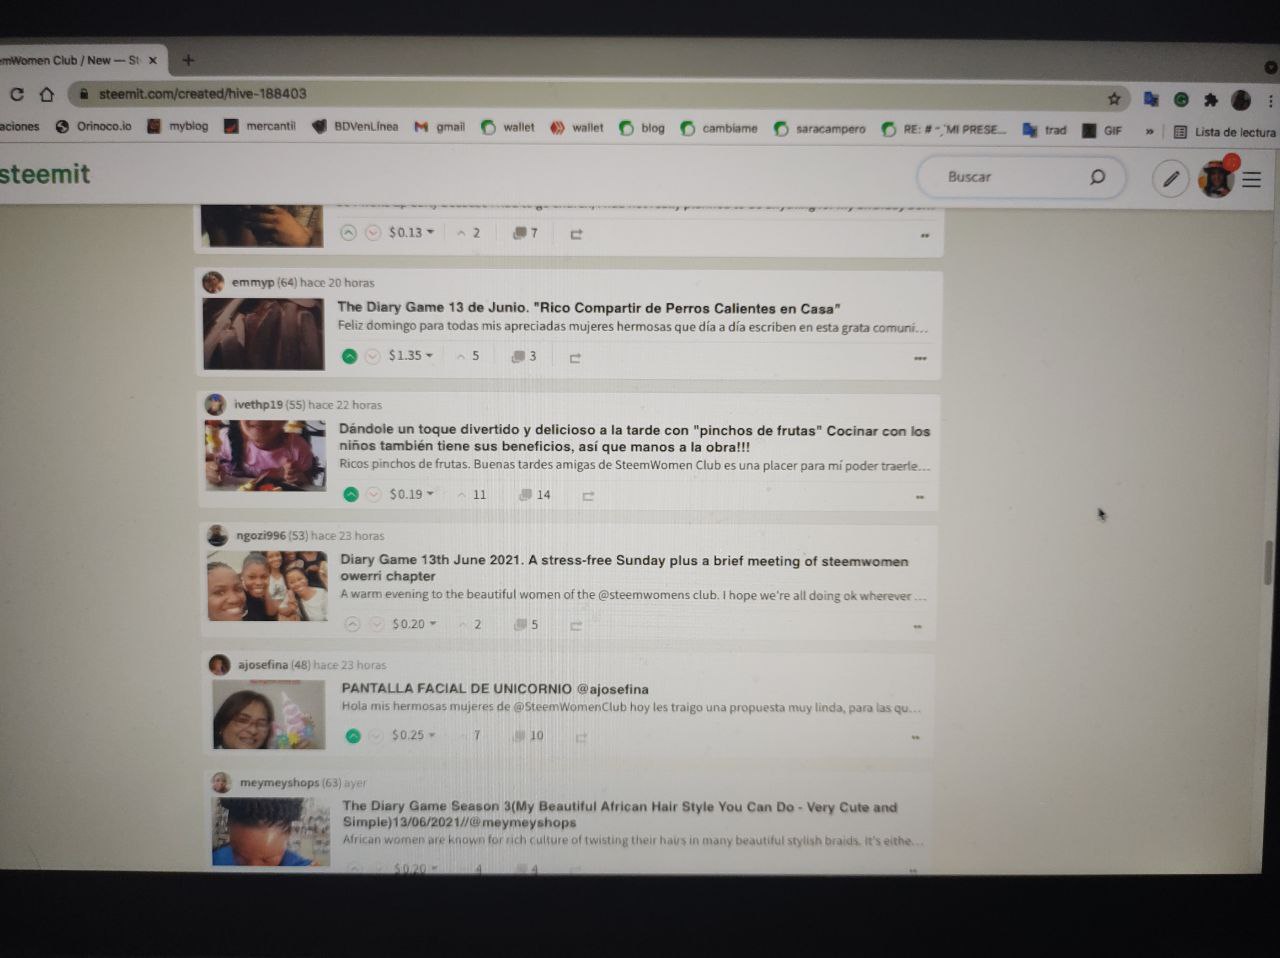Upvote the ajosefina unicornio post
Screen dimensions: 1280x958
coord(353,736)
